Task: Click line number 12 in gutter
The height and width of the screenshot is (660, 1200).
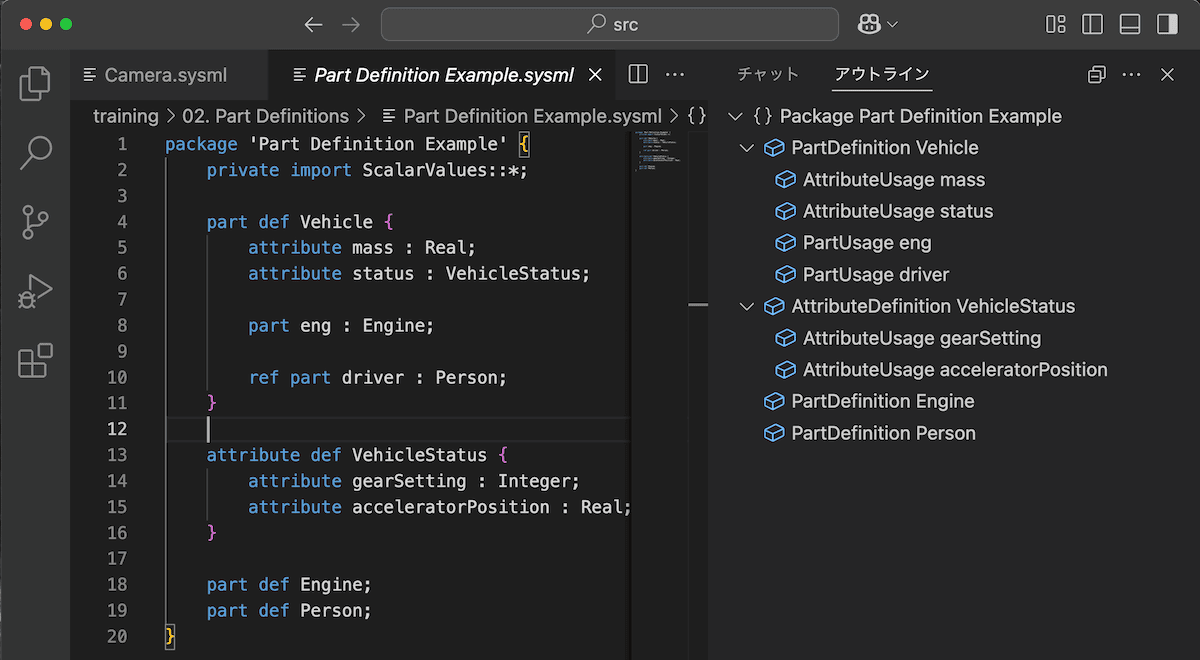Action: pos(117,429)
